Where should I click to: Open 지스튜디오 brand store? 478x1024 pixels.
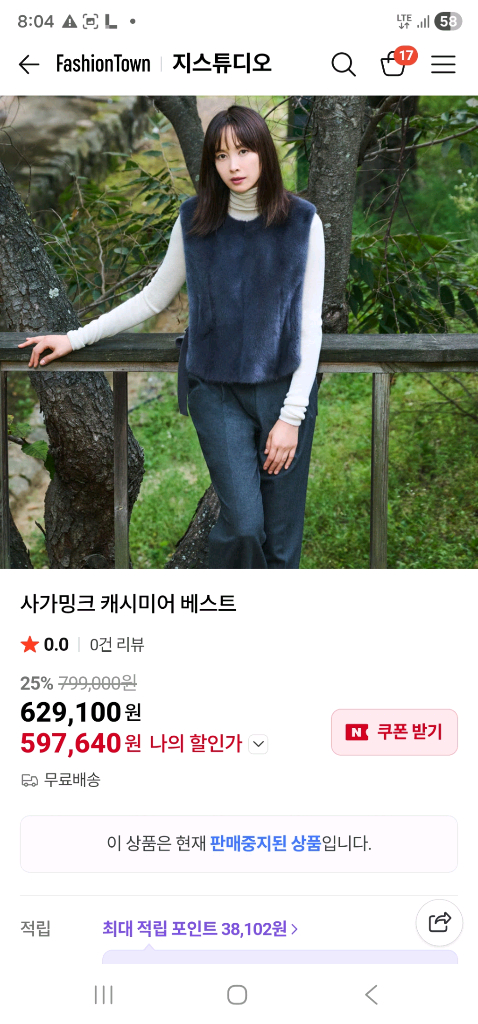[x=221, y=64]
